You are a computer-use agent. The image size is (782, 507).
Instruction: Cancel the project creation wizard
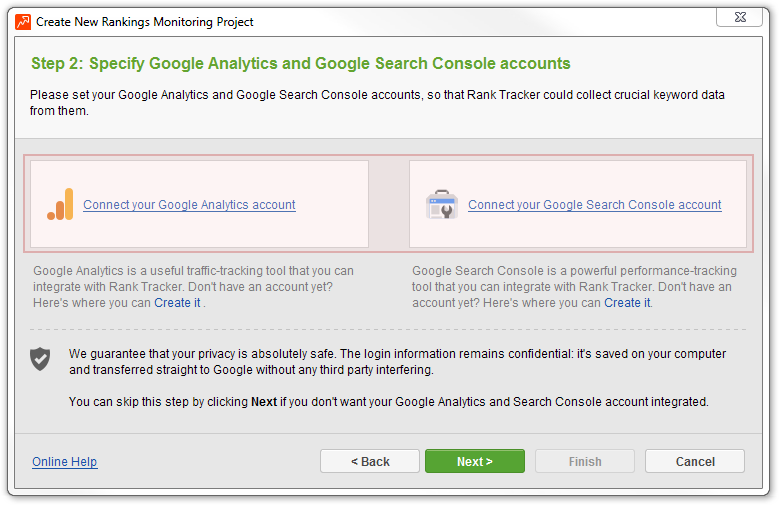695,461
